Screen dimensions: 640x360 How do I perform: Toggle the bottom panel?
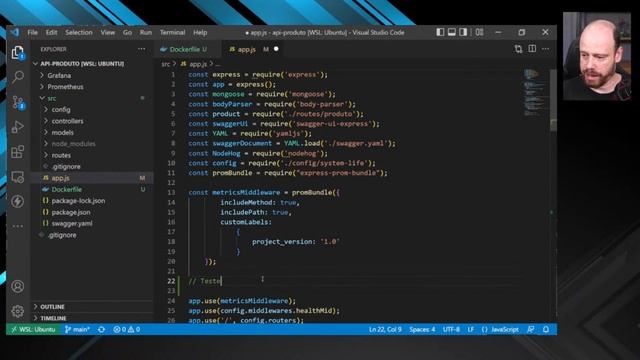(x=451, y=32)
